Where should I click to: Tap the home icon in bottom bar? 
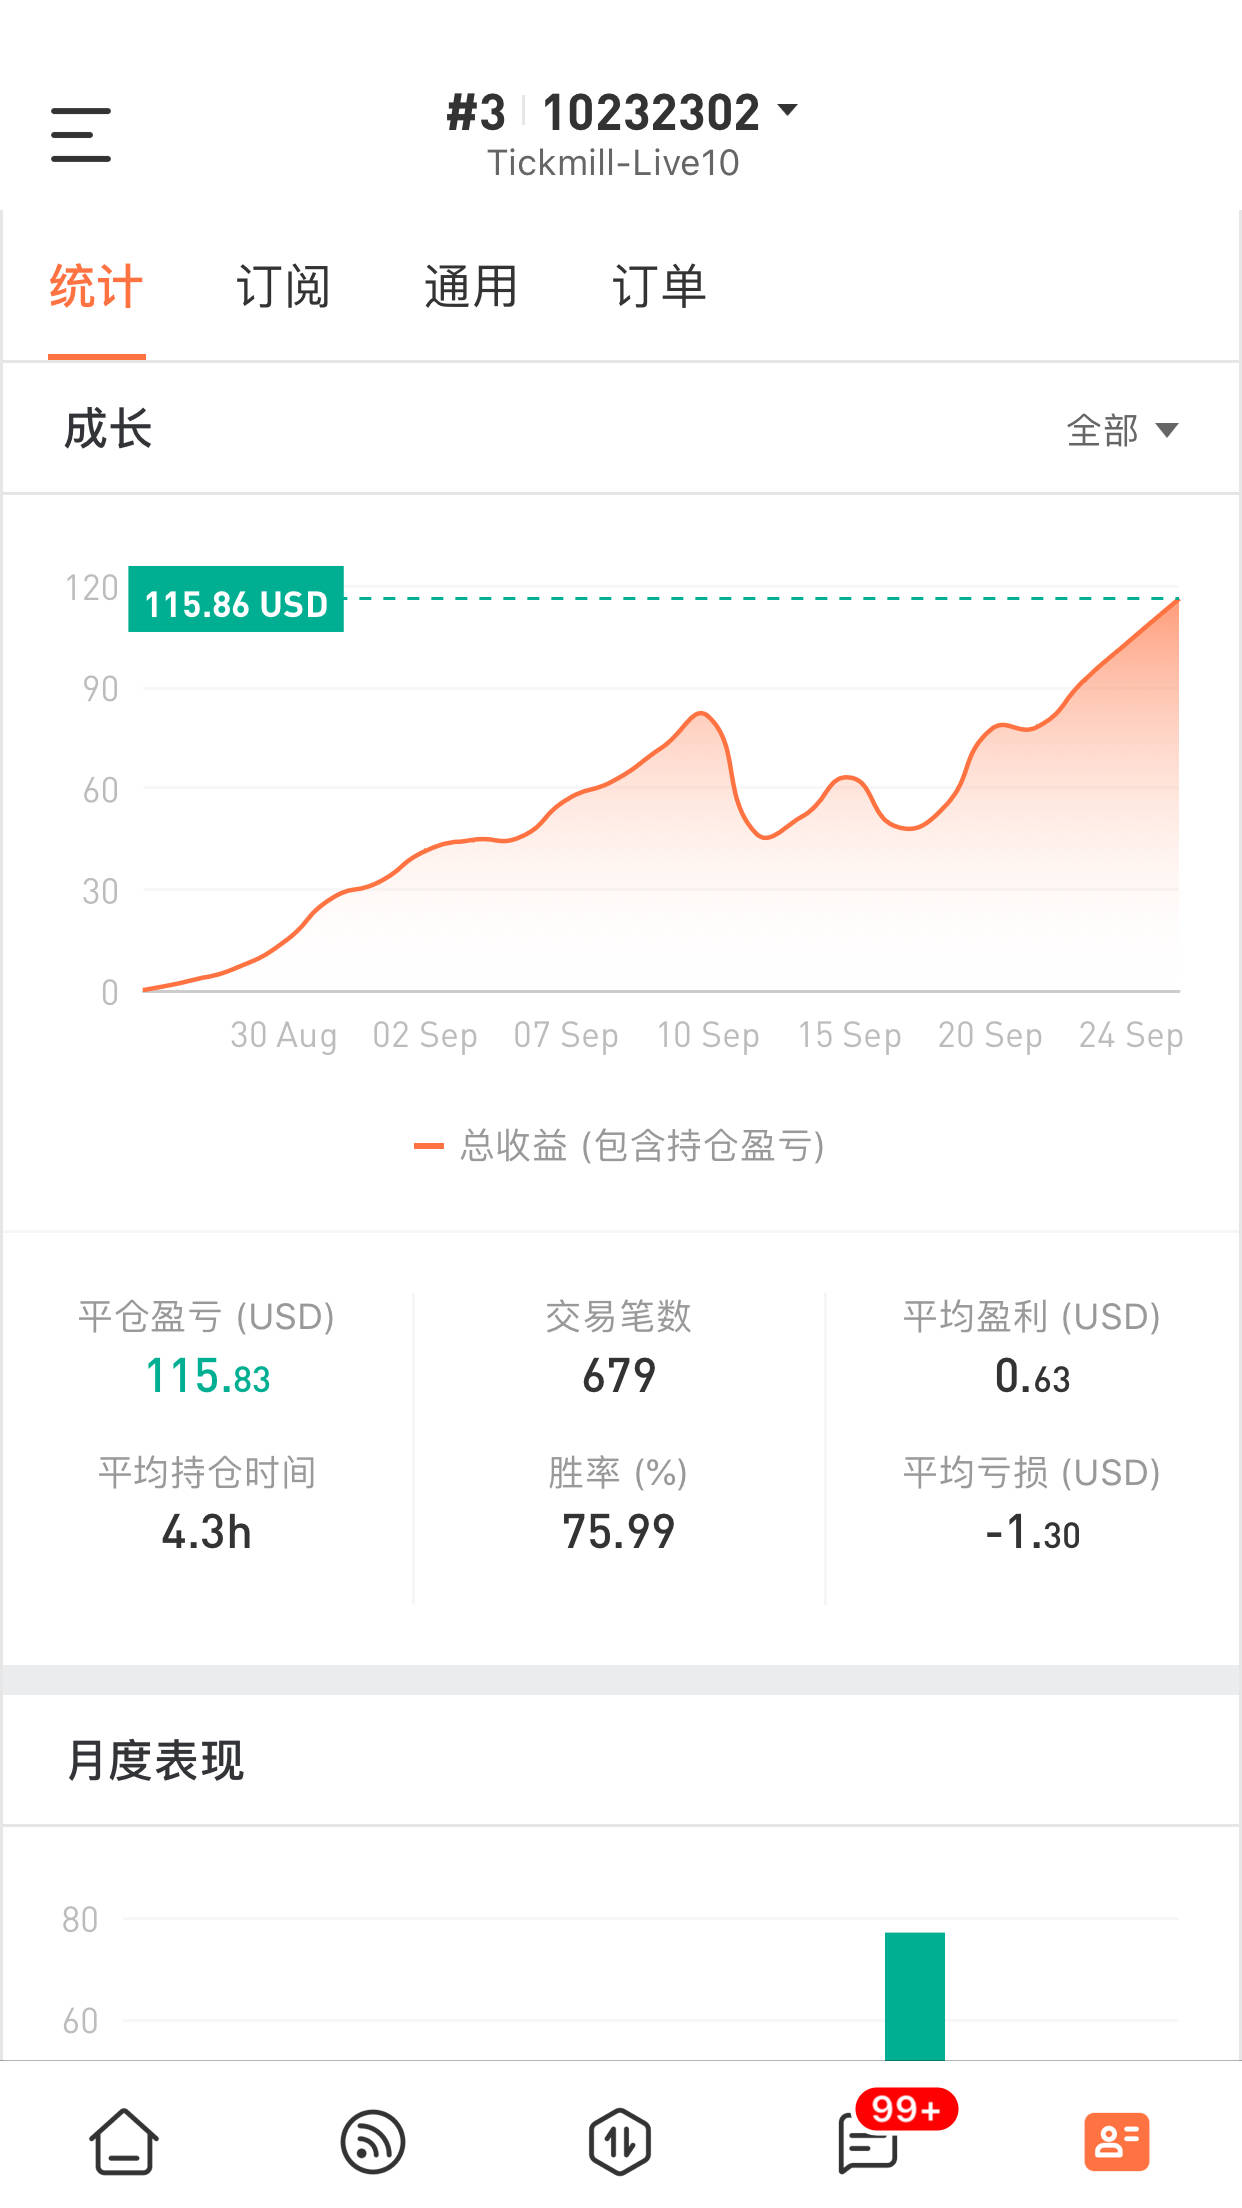click(124, 2142)
